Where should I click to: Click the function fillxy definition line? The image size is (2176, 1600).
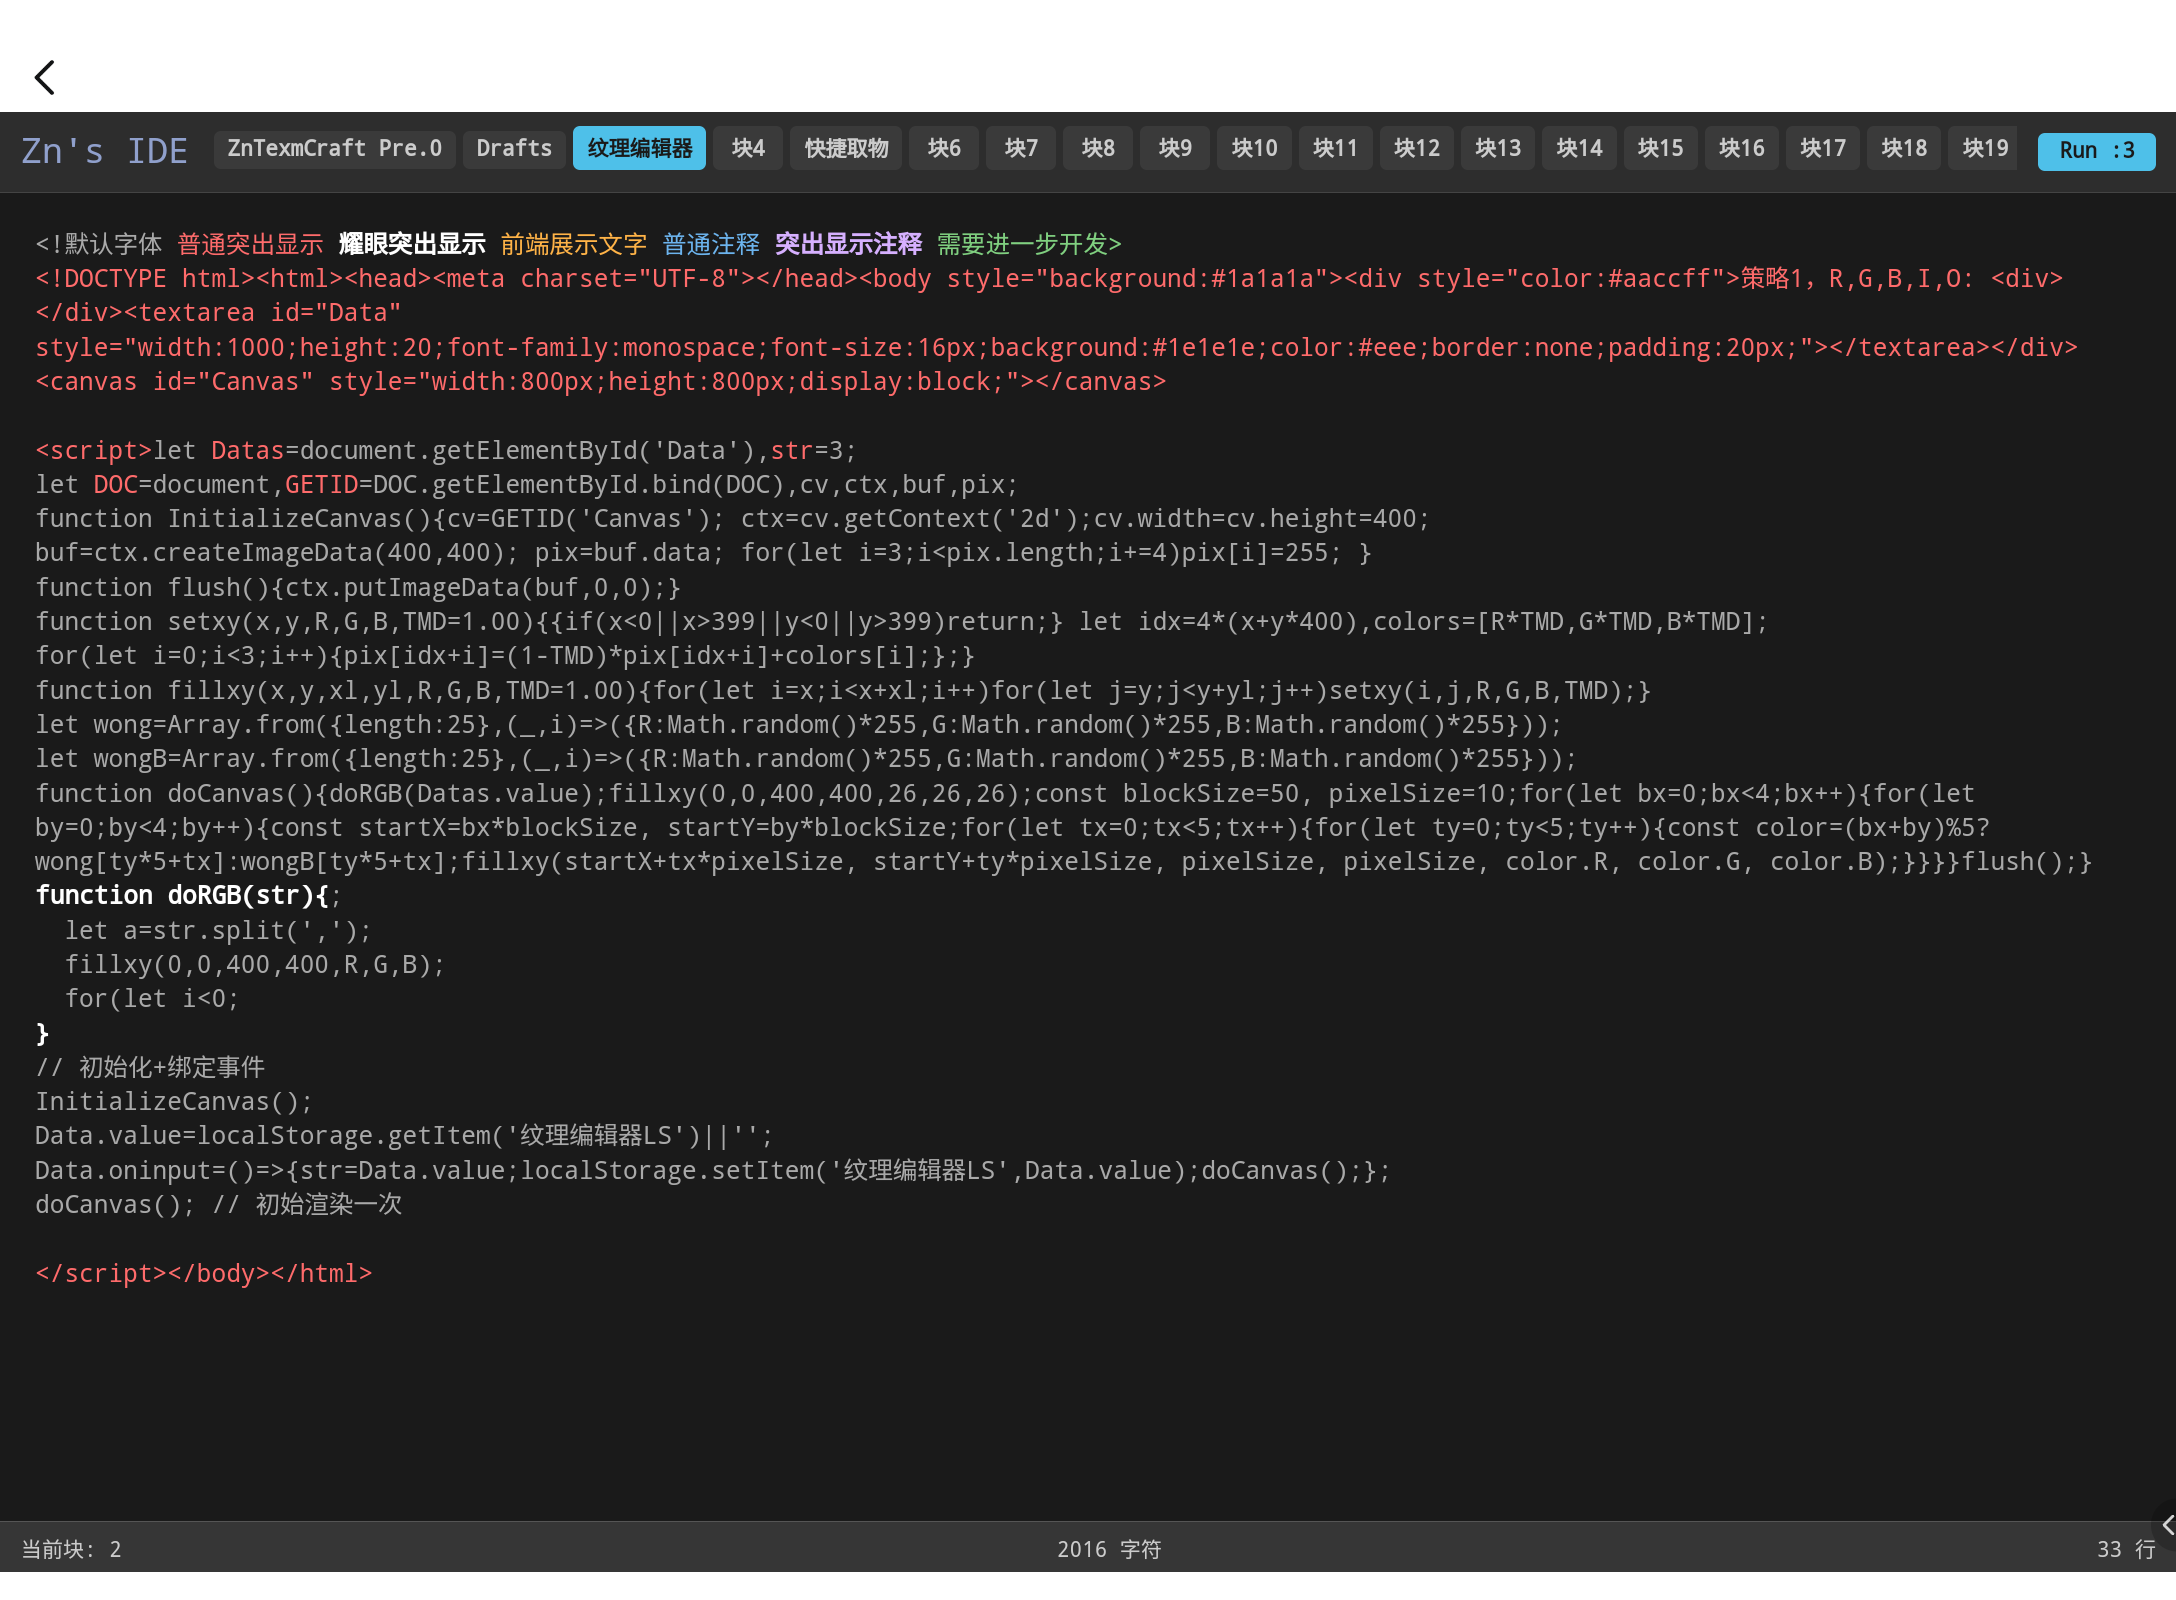coord(843,690)
